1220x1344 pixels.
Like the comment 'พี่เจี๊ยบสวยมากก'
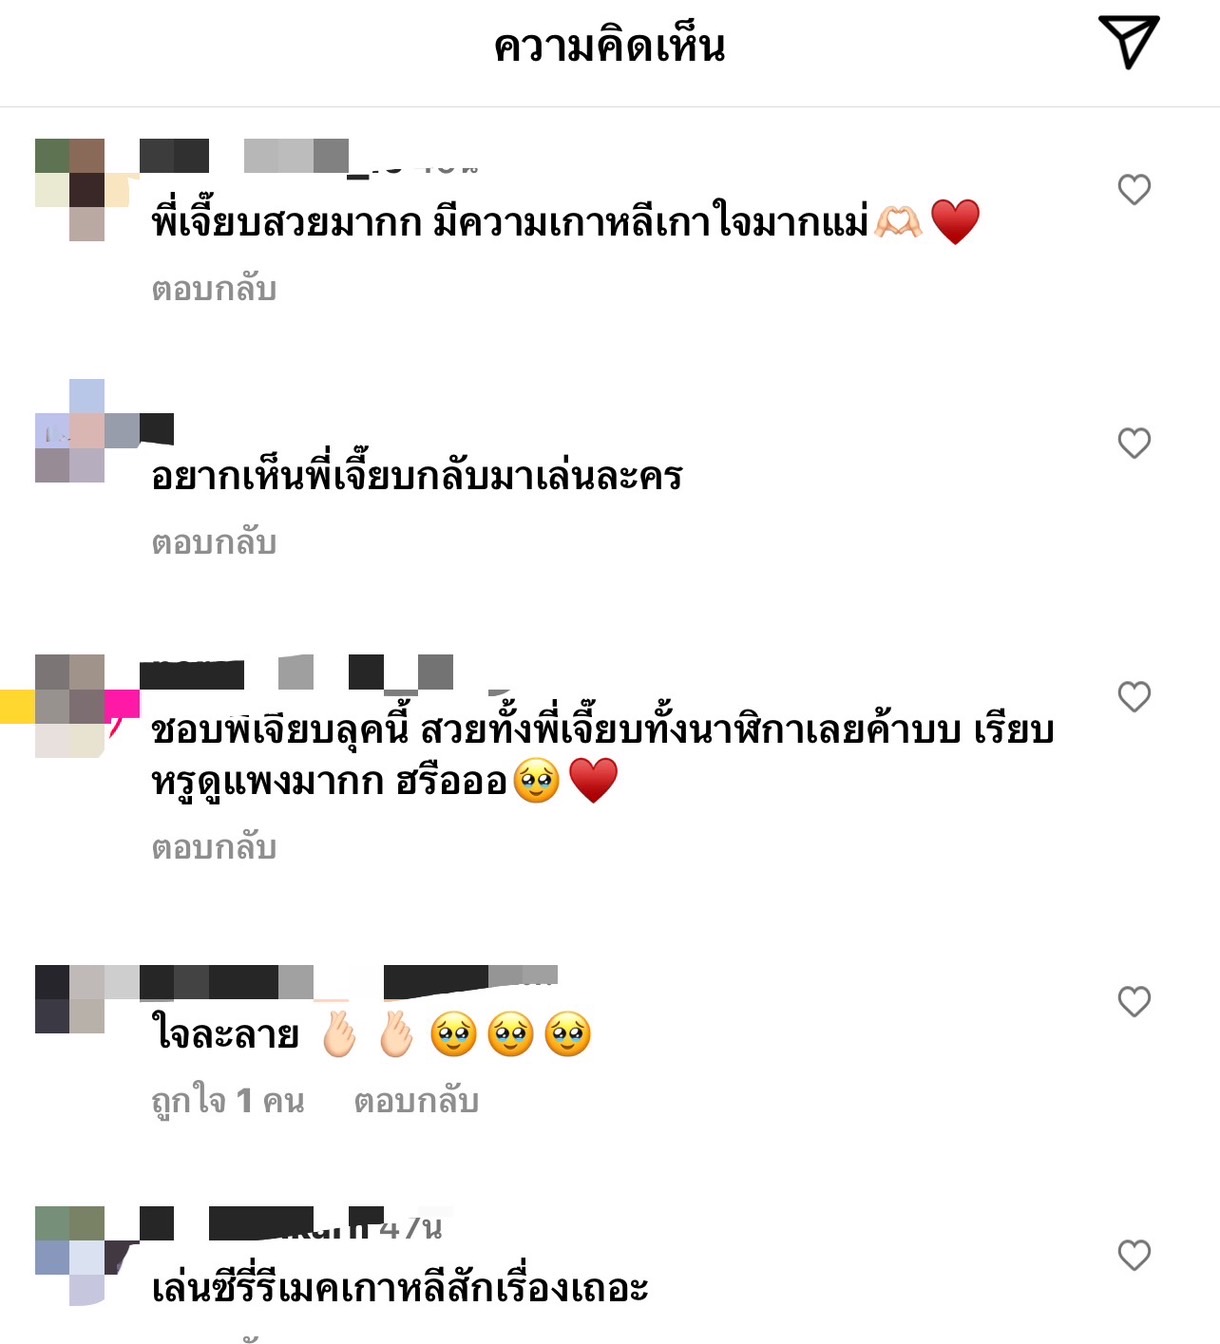click(x=1134, y=189)
